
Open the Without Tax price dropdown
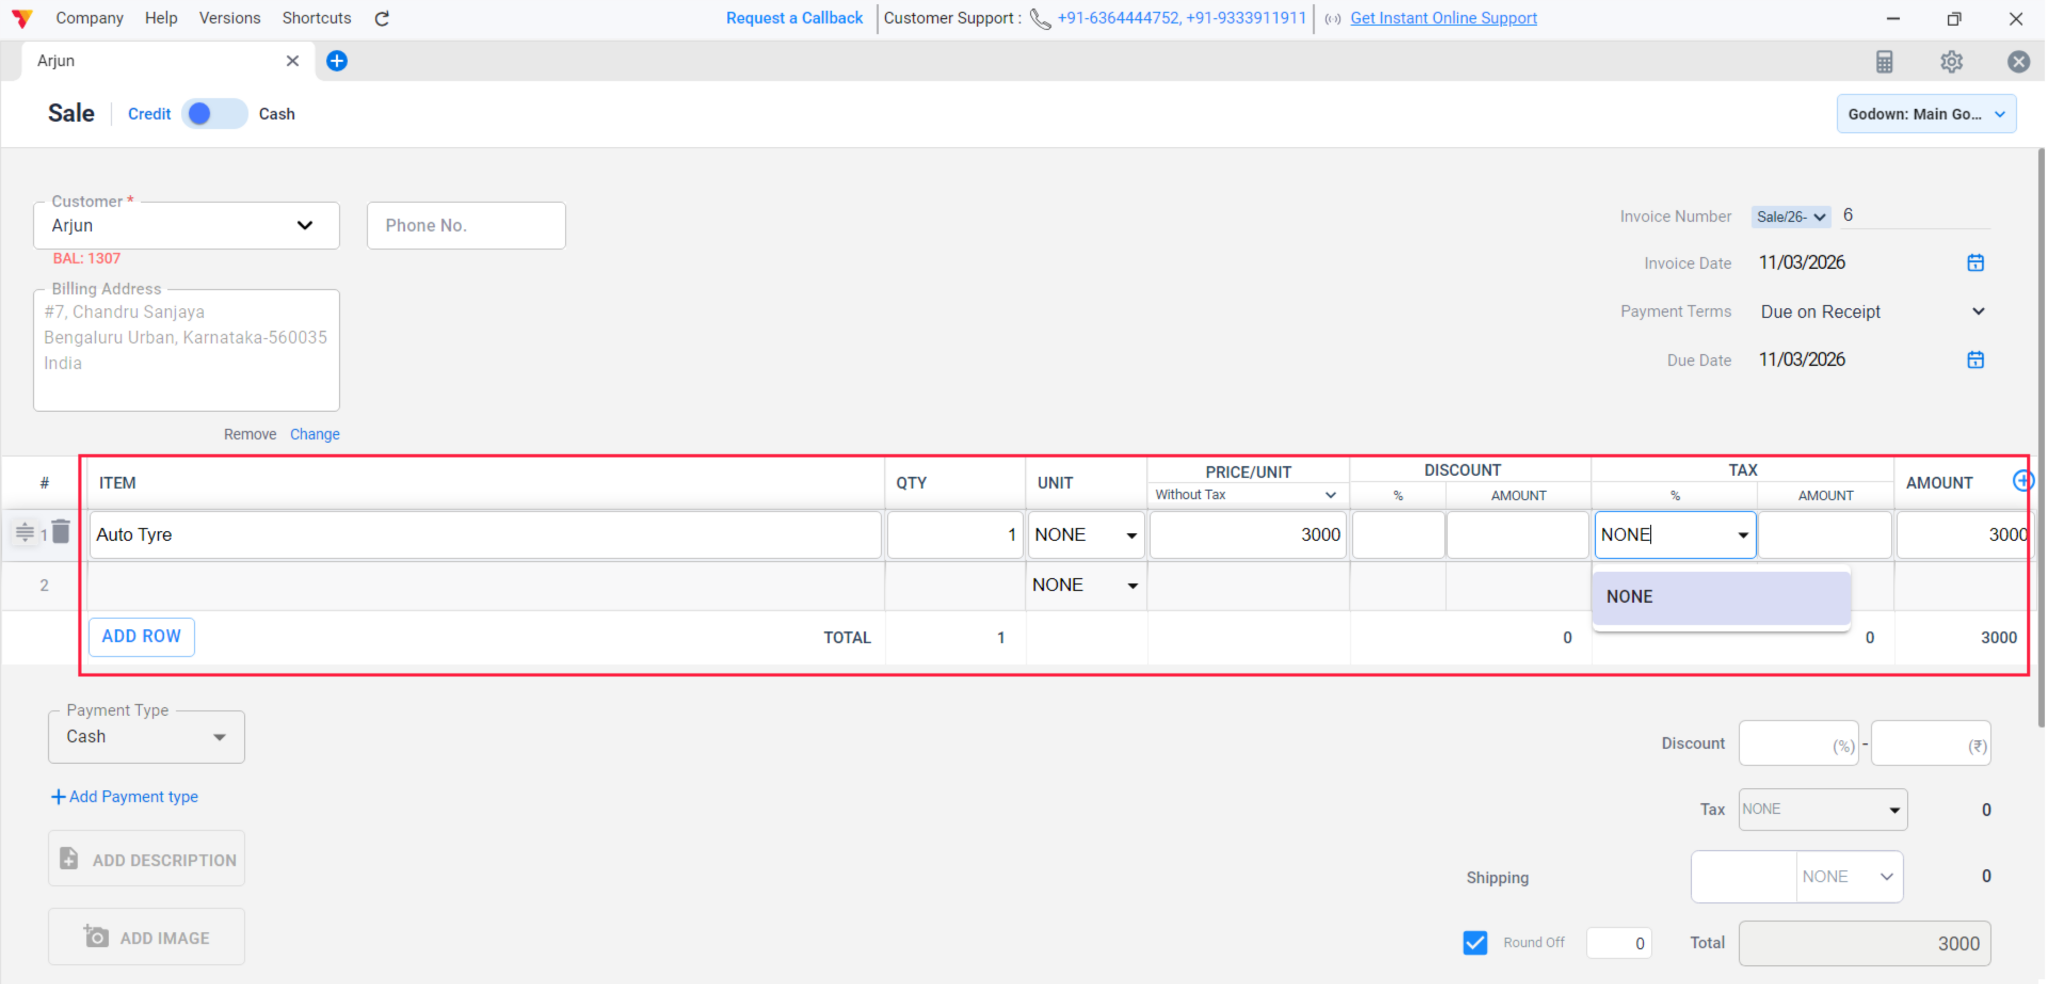pos(1246,495)
